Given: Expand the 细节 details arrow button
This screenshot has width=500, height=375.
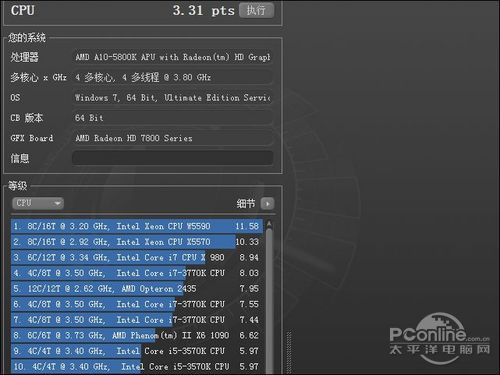Looking at the screenshot, I should tap(267, 203).
